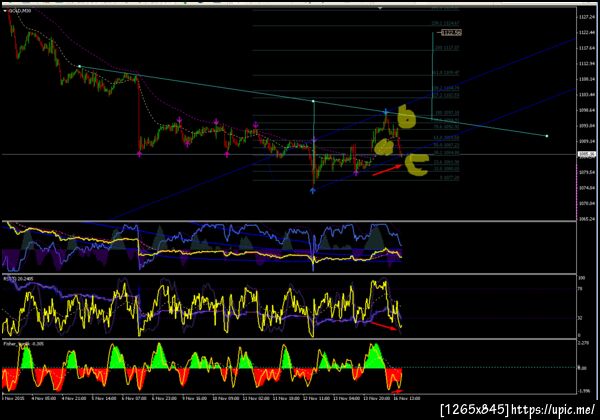Click the blue up arrow at the chart low
Viewport: 600px width, 420px height.
pyautogui.click(x=313, y=190)
